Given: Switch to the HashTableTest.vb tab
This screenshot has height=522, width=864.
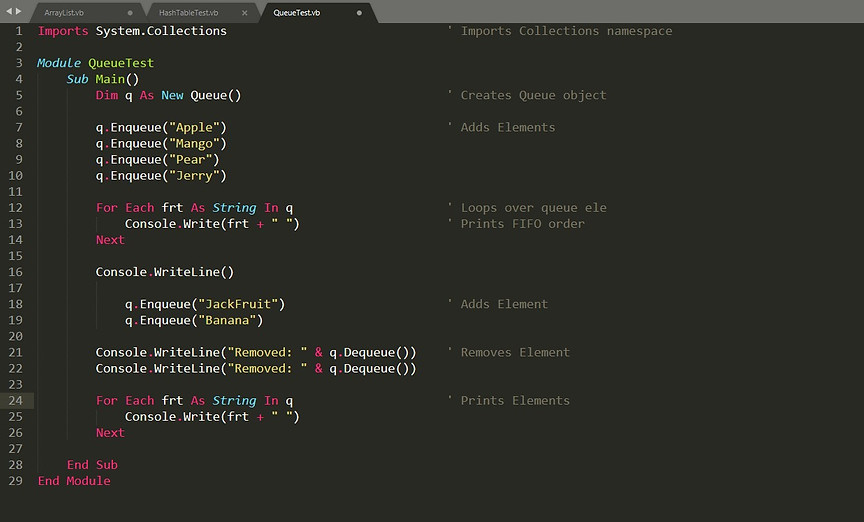Looking at the screenshot, I should click(x=188, y=13).
